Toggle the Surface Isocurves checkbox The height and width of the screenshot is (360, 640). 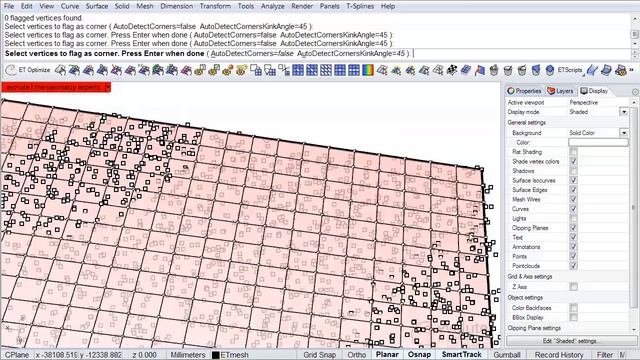pos(573,180)
